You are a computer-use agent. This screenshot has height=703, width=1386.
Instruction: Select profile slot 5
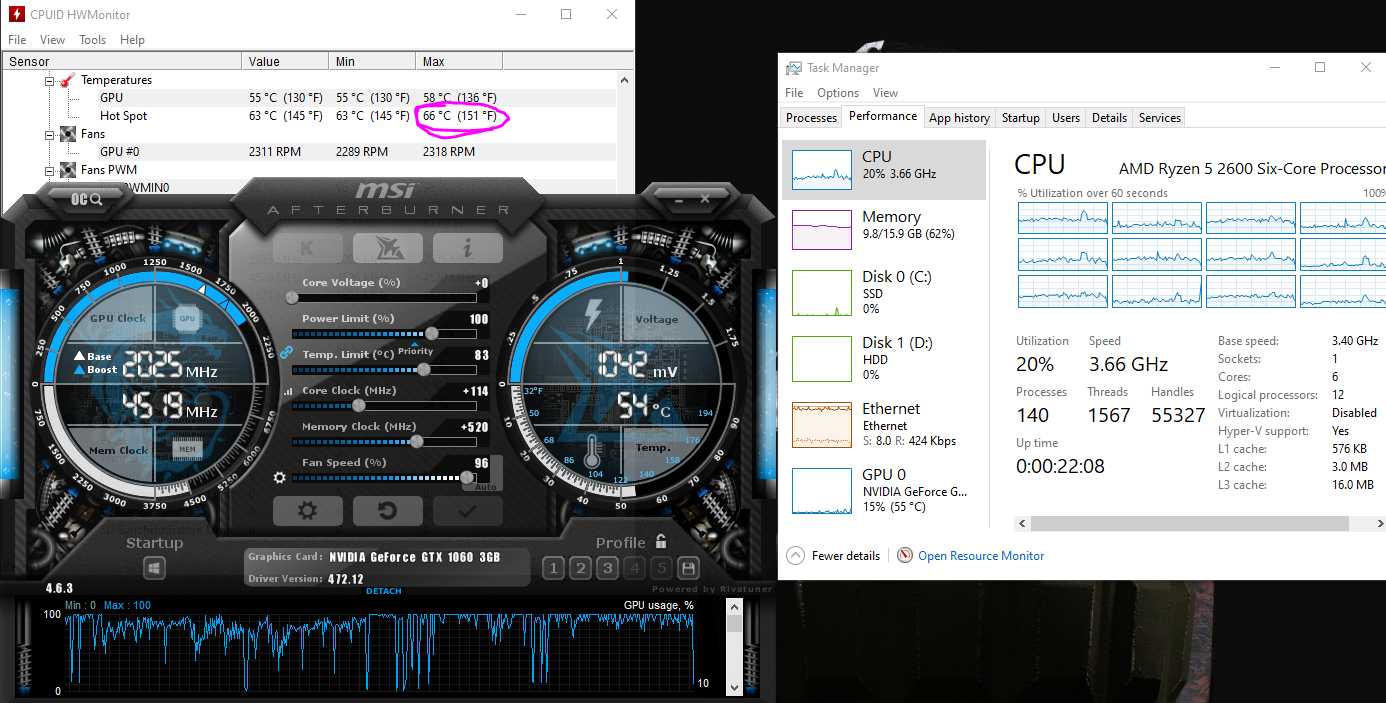pos(661,568)
